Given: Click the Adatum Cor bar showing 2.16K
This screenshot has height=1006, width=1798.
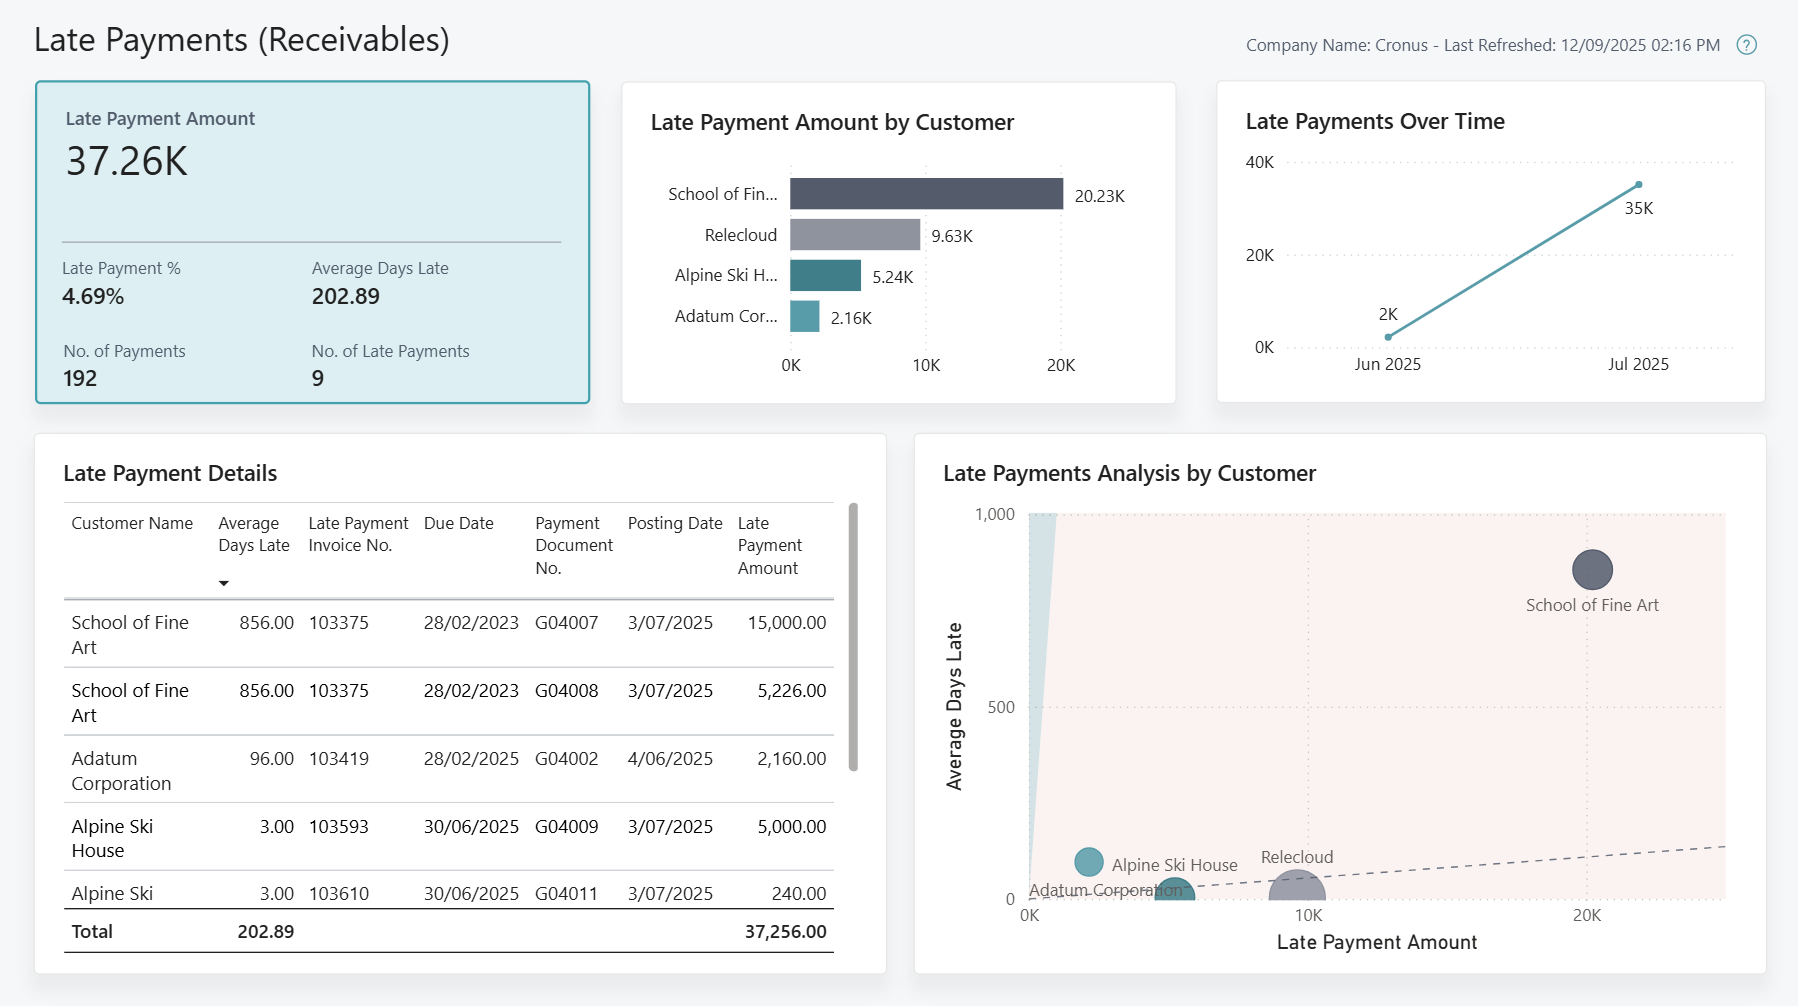Looking at the screenshot, I should coord(802,316).
